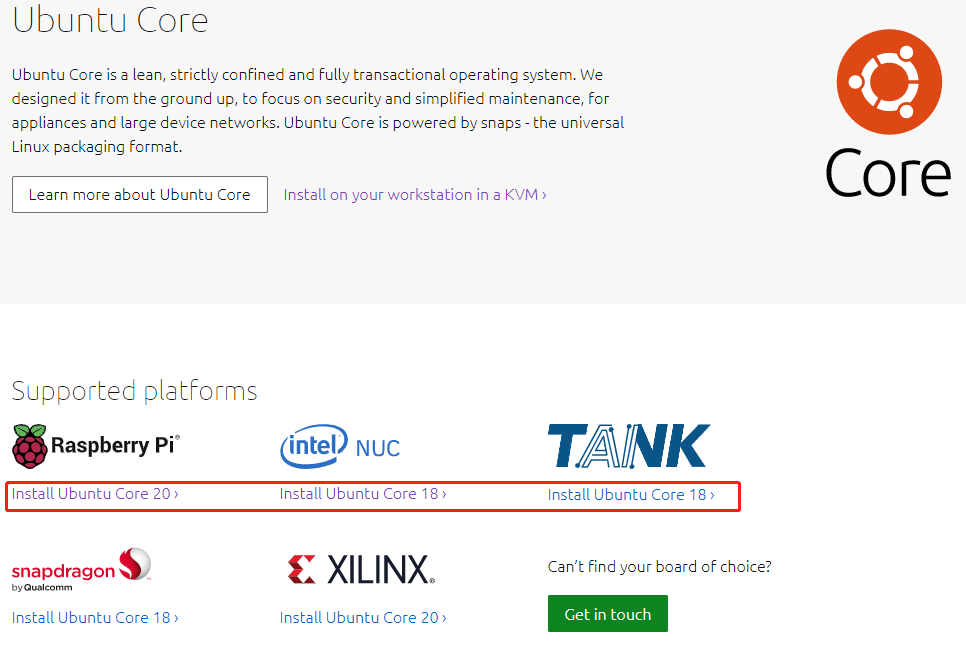Image resolution: width=966 pixels, height=651 pixels.
Task: Click the Ubuntu Core circular logo
Action: tap(889, 82)
